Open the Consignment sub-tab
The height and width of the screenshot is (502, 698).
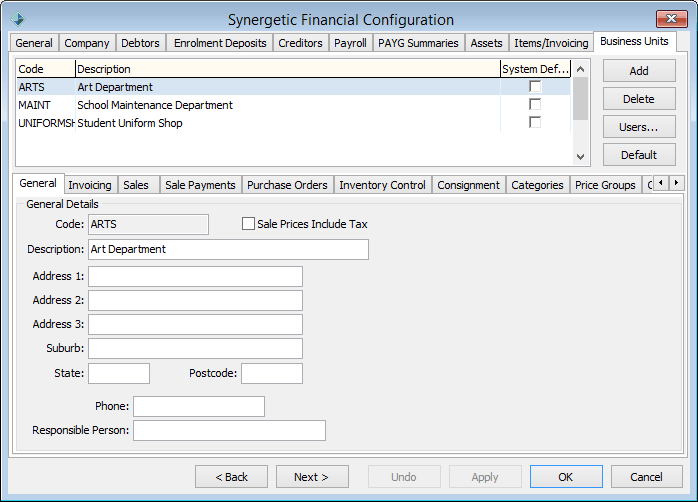click(x=468, y=185)
